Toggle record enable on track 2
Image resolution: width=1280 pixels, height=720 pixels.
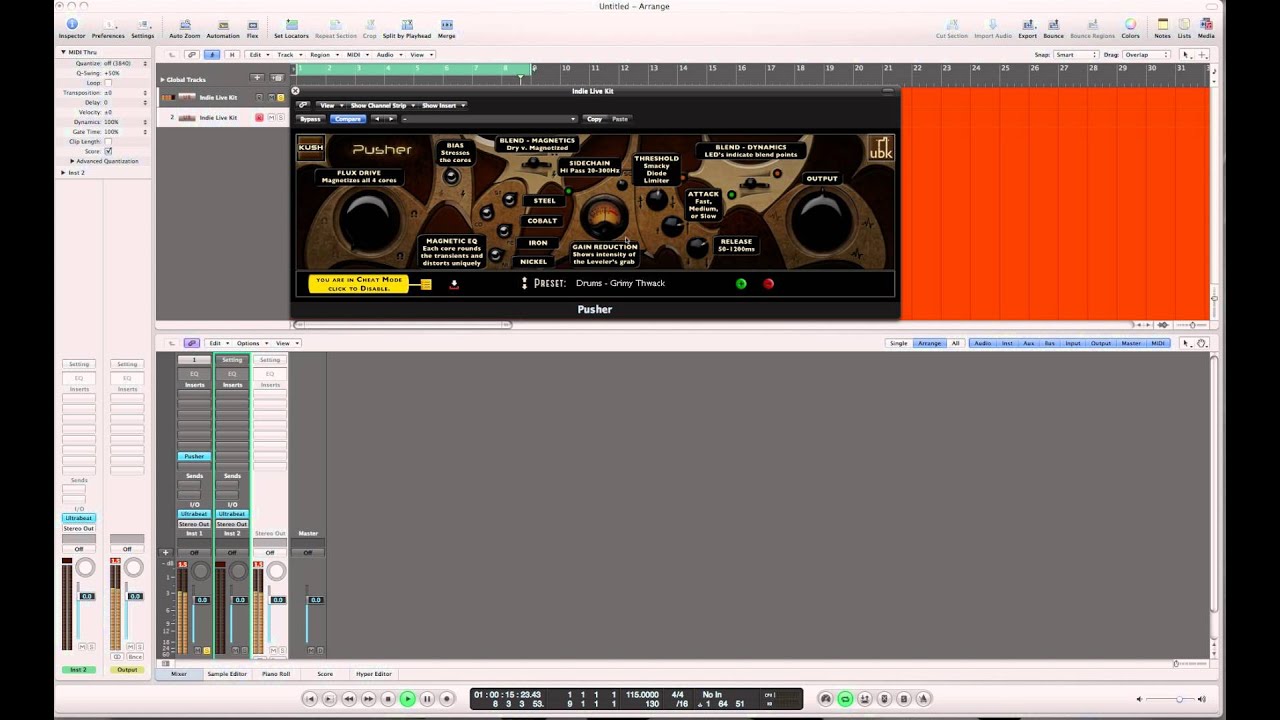coord(259,117)
